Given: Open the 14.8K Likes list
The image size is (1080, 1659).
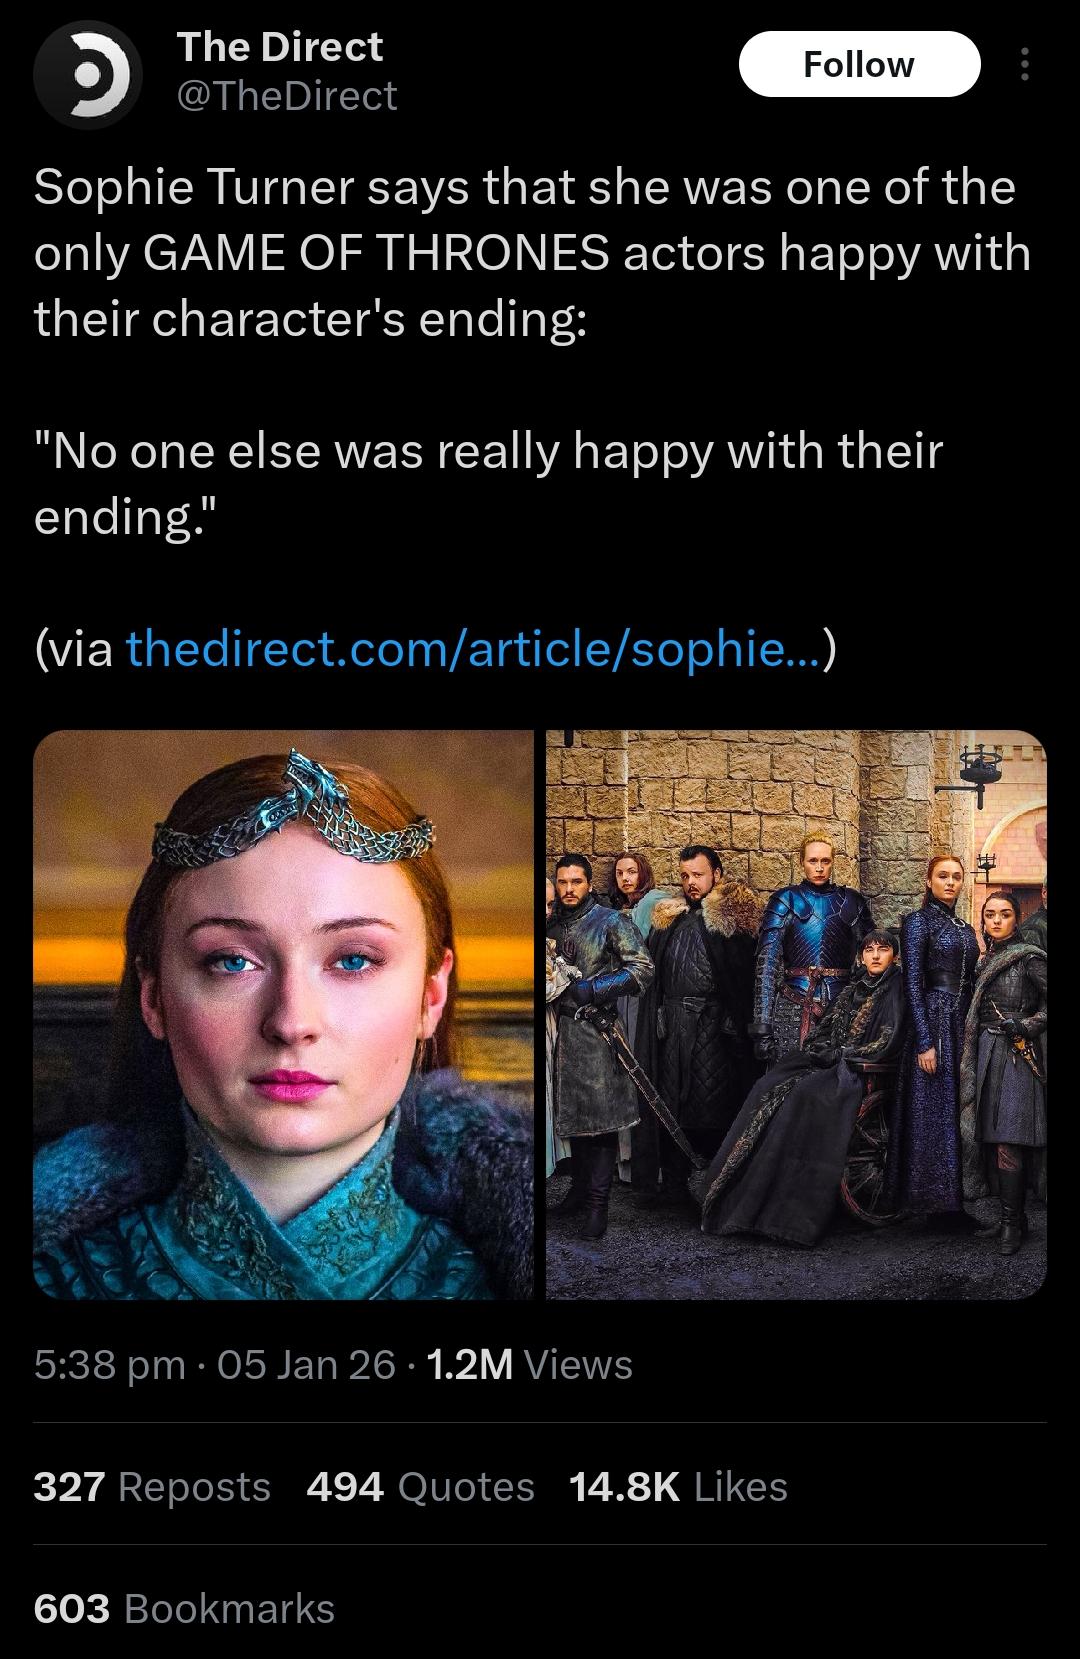Looking at the screenshot, I should 679,1487.
